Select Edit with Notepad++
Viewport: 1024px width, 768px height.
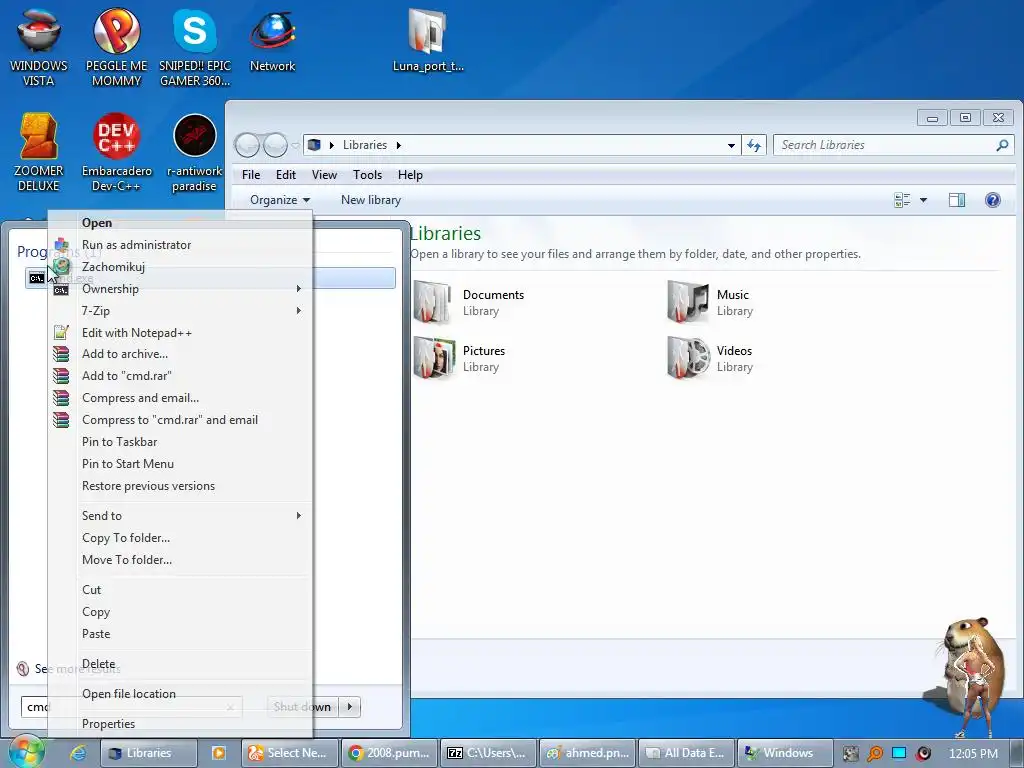click(x=180, y=332)
